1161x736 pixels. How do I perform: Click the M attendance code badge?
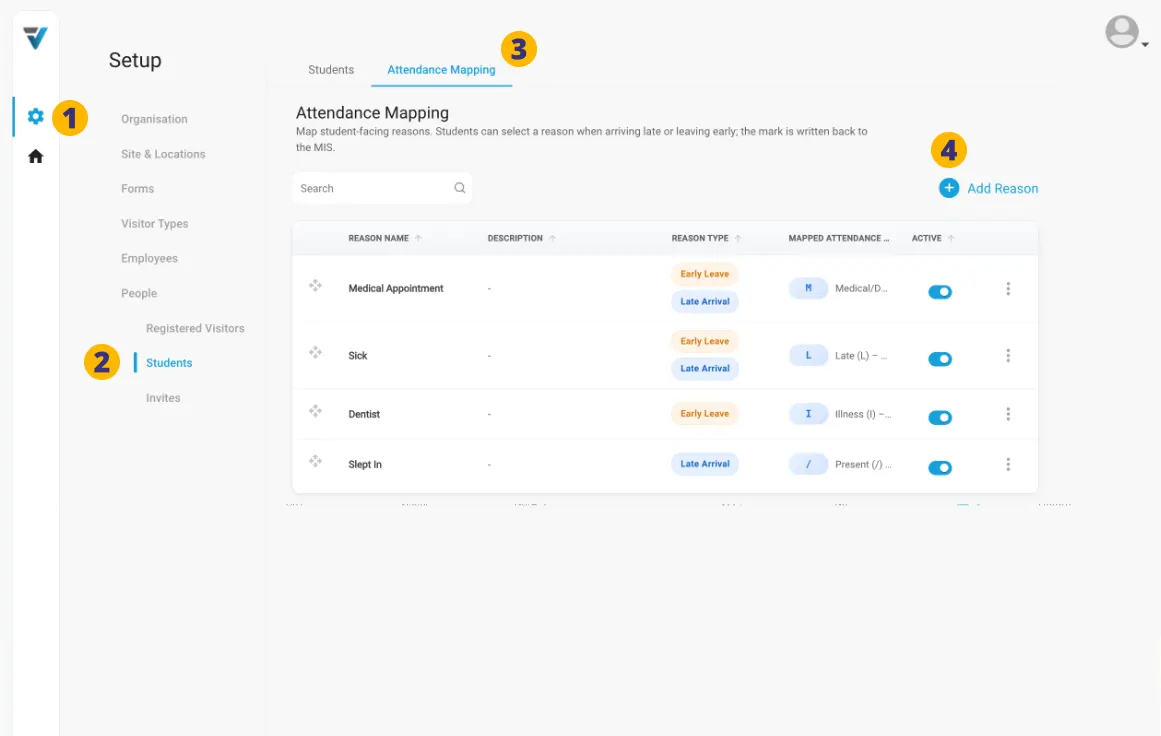point(808,288)
